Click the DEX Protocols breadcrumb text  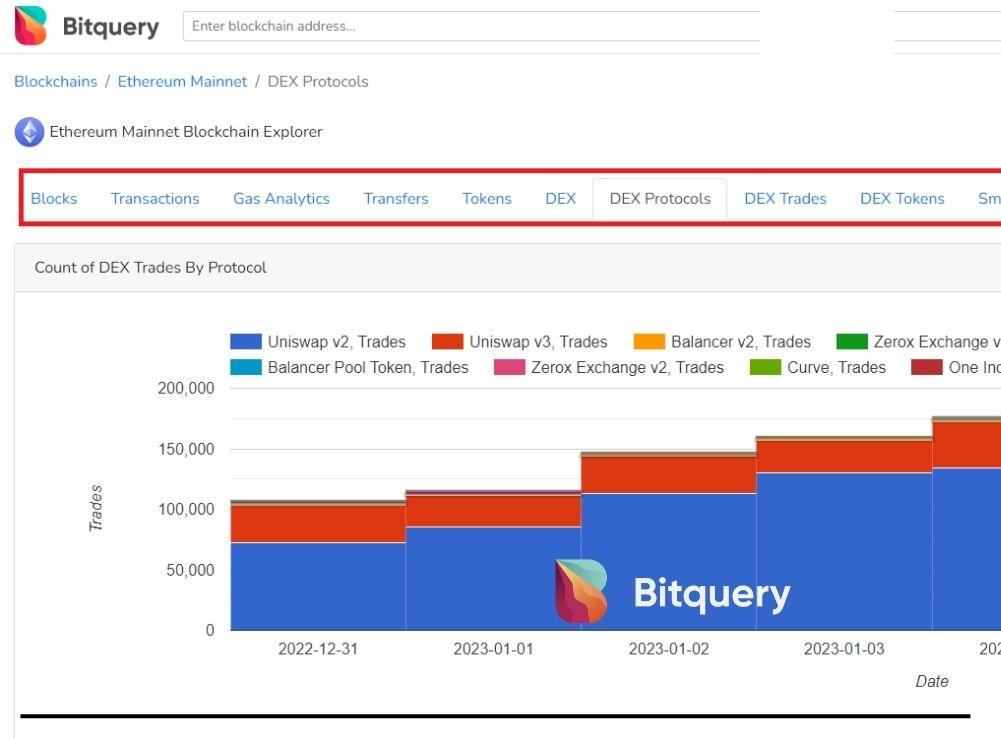pos(318,82)
